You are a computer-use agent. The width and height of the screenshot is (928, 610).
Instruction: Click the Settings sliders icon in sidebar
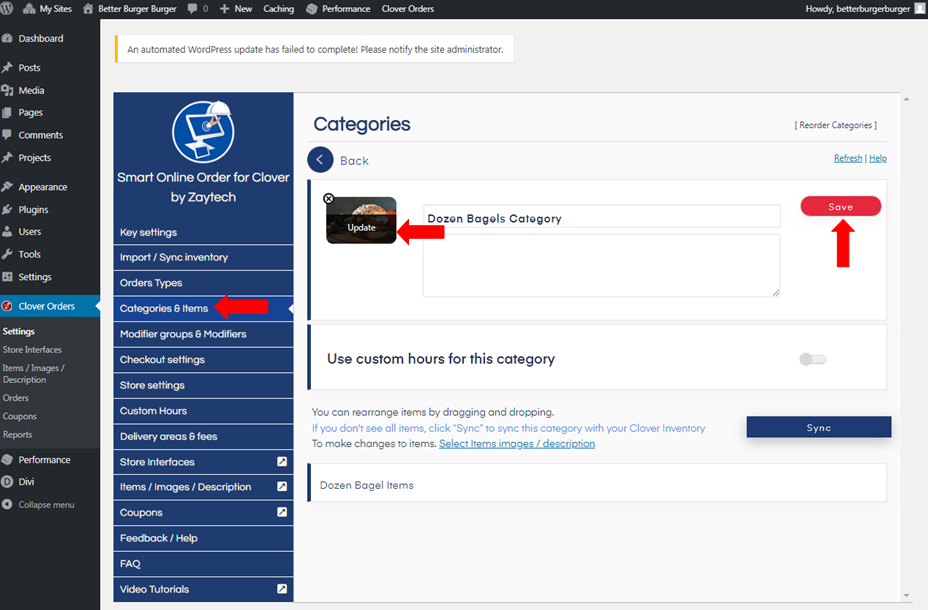click(x=7, y=277)
